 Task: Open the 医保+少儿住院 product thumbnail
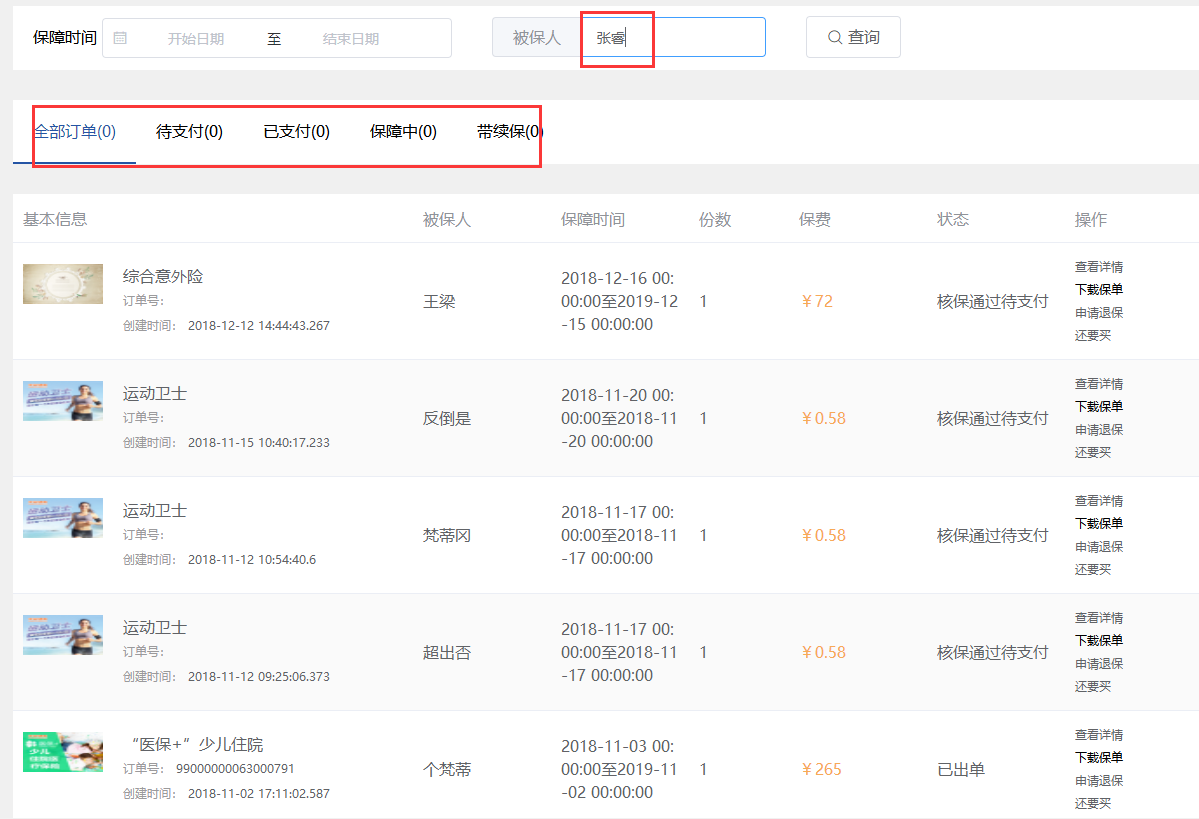(x=63, y=752)
